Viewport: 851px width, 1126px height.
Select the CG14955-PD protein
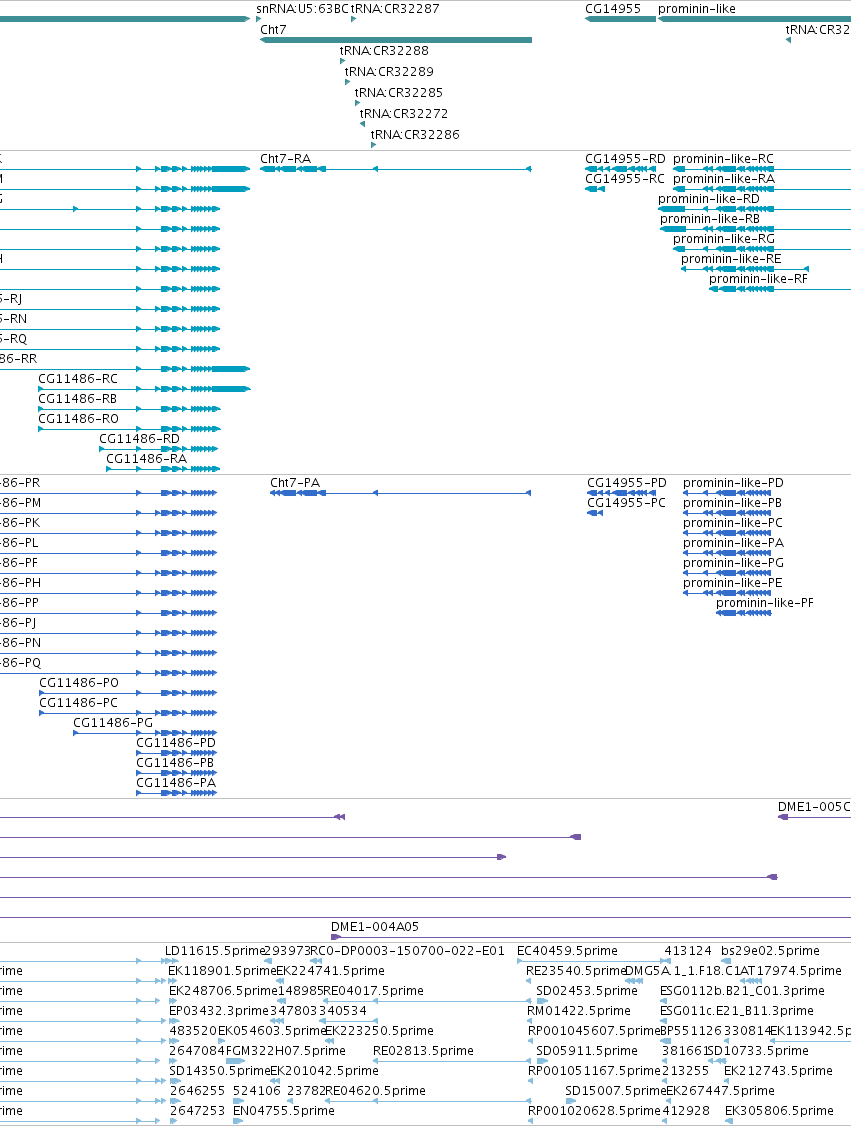click(x=622, y=493)
